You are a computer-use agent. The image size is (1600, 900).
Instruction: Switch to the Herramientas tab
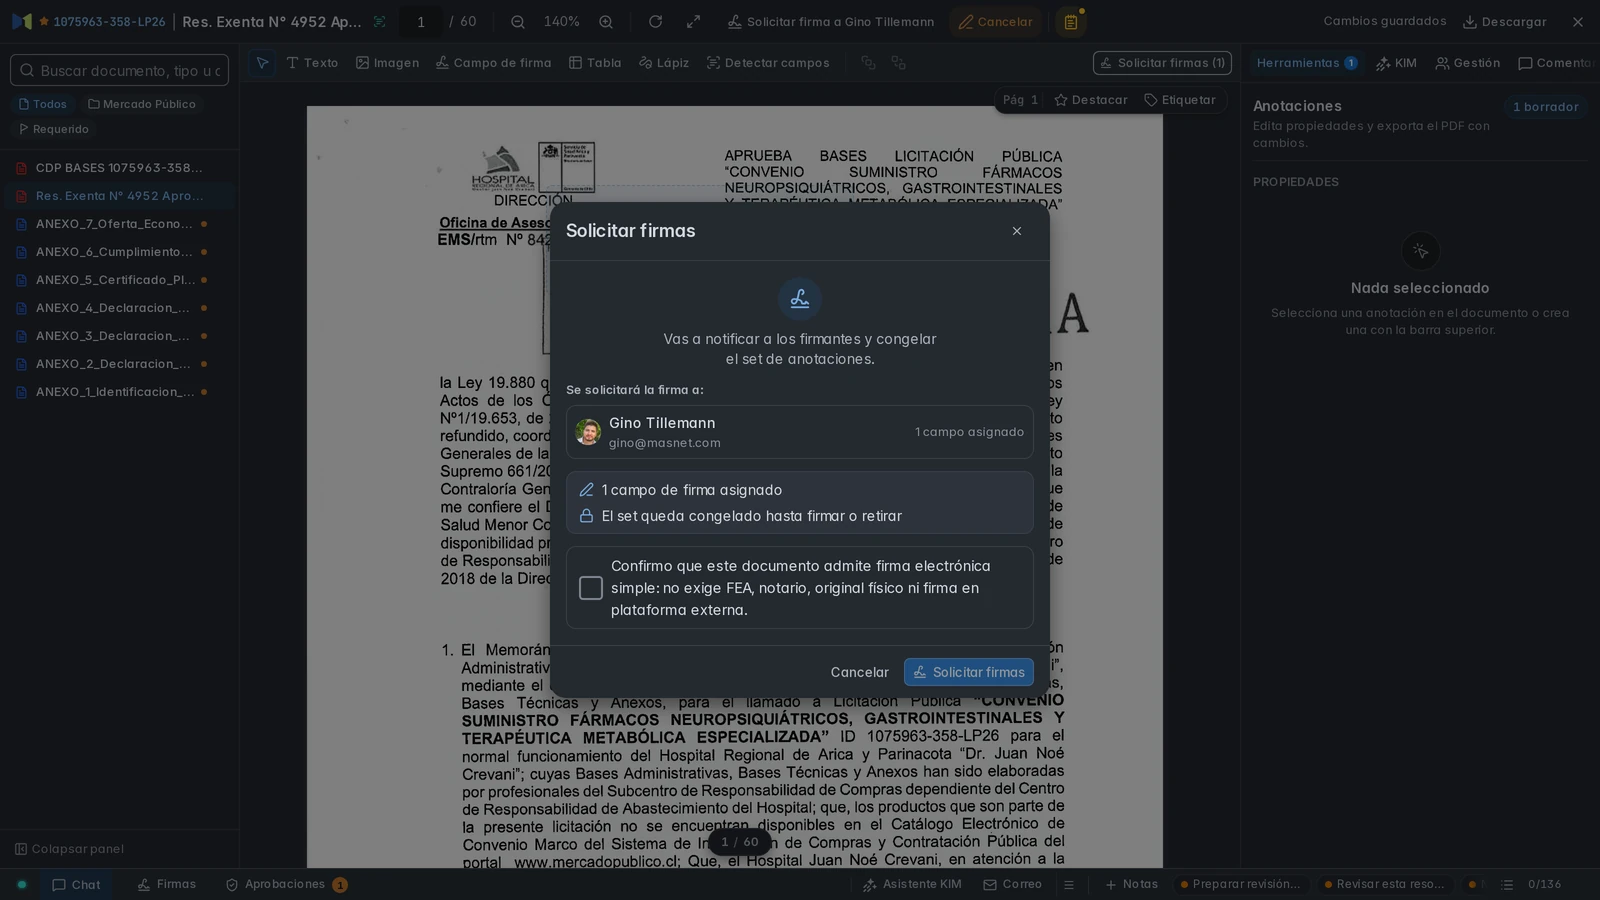1306,63
